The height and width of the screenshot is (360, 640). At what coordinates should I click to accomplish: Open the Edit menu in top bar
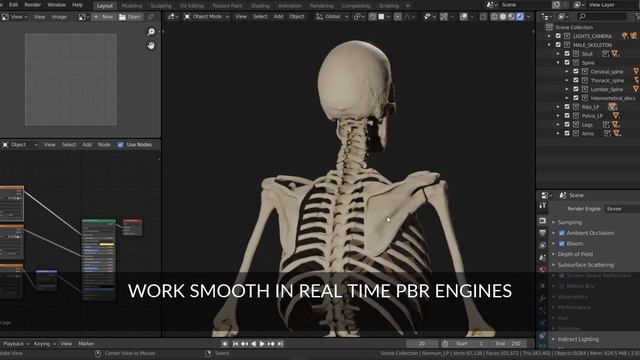(x=13, y=5)
